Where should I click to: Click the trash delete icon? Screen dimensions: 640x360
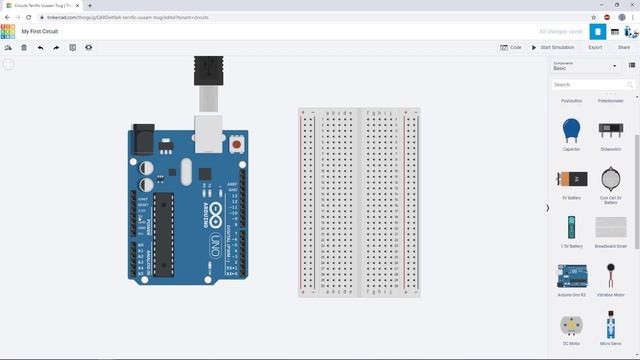[24, 48]
